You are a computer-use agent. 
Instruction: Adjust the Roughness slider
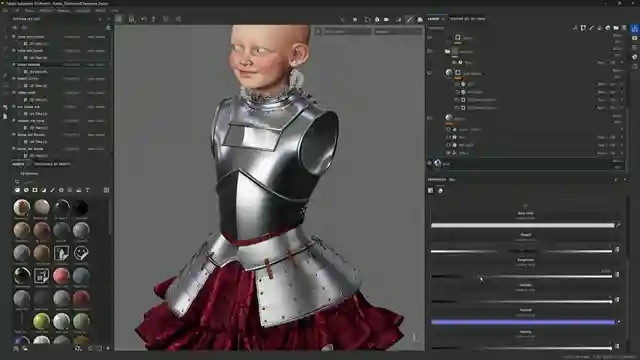tap(522, 276)
